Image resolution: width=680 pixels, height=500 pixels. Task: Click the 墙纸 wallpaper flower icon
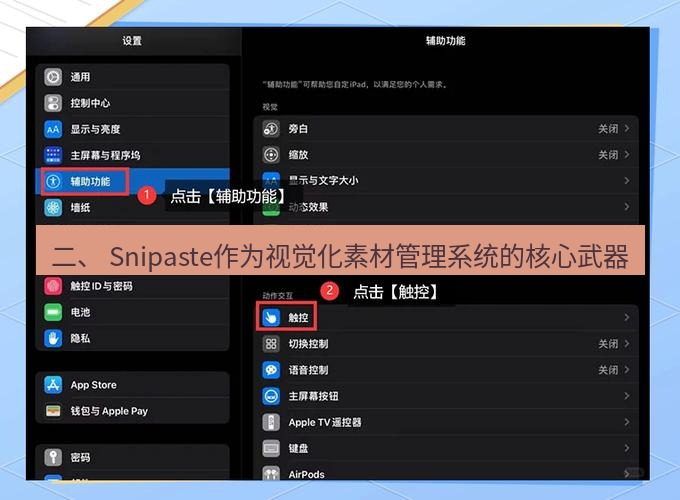(53, 207)
